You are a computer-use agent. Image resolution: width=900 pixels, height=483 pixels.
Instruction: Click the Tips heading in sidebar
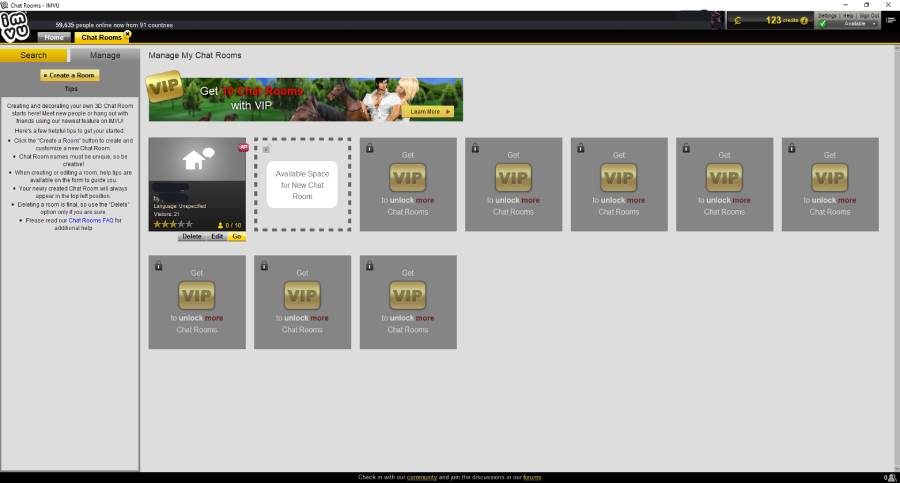coord(71,89)
